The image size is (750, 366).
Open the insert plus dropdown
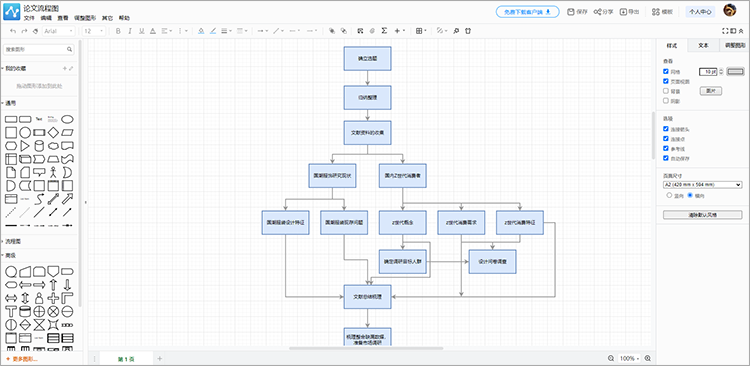(399, 31)
